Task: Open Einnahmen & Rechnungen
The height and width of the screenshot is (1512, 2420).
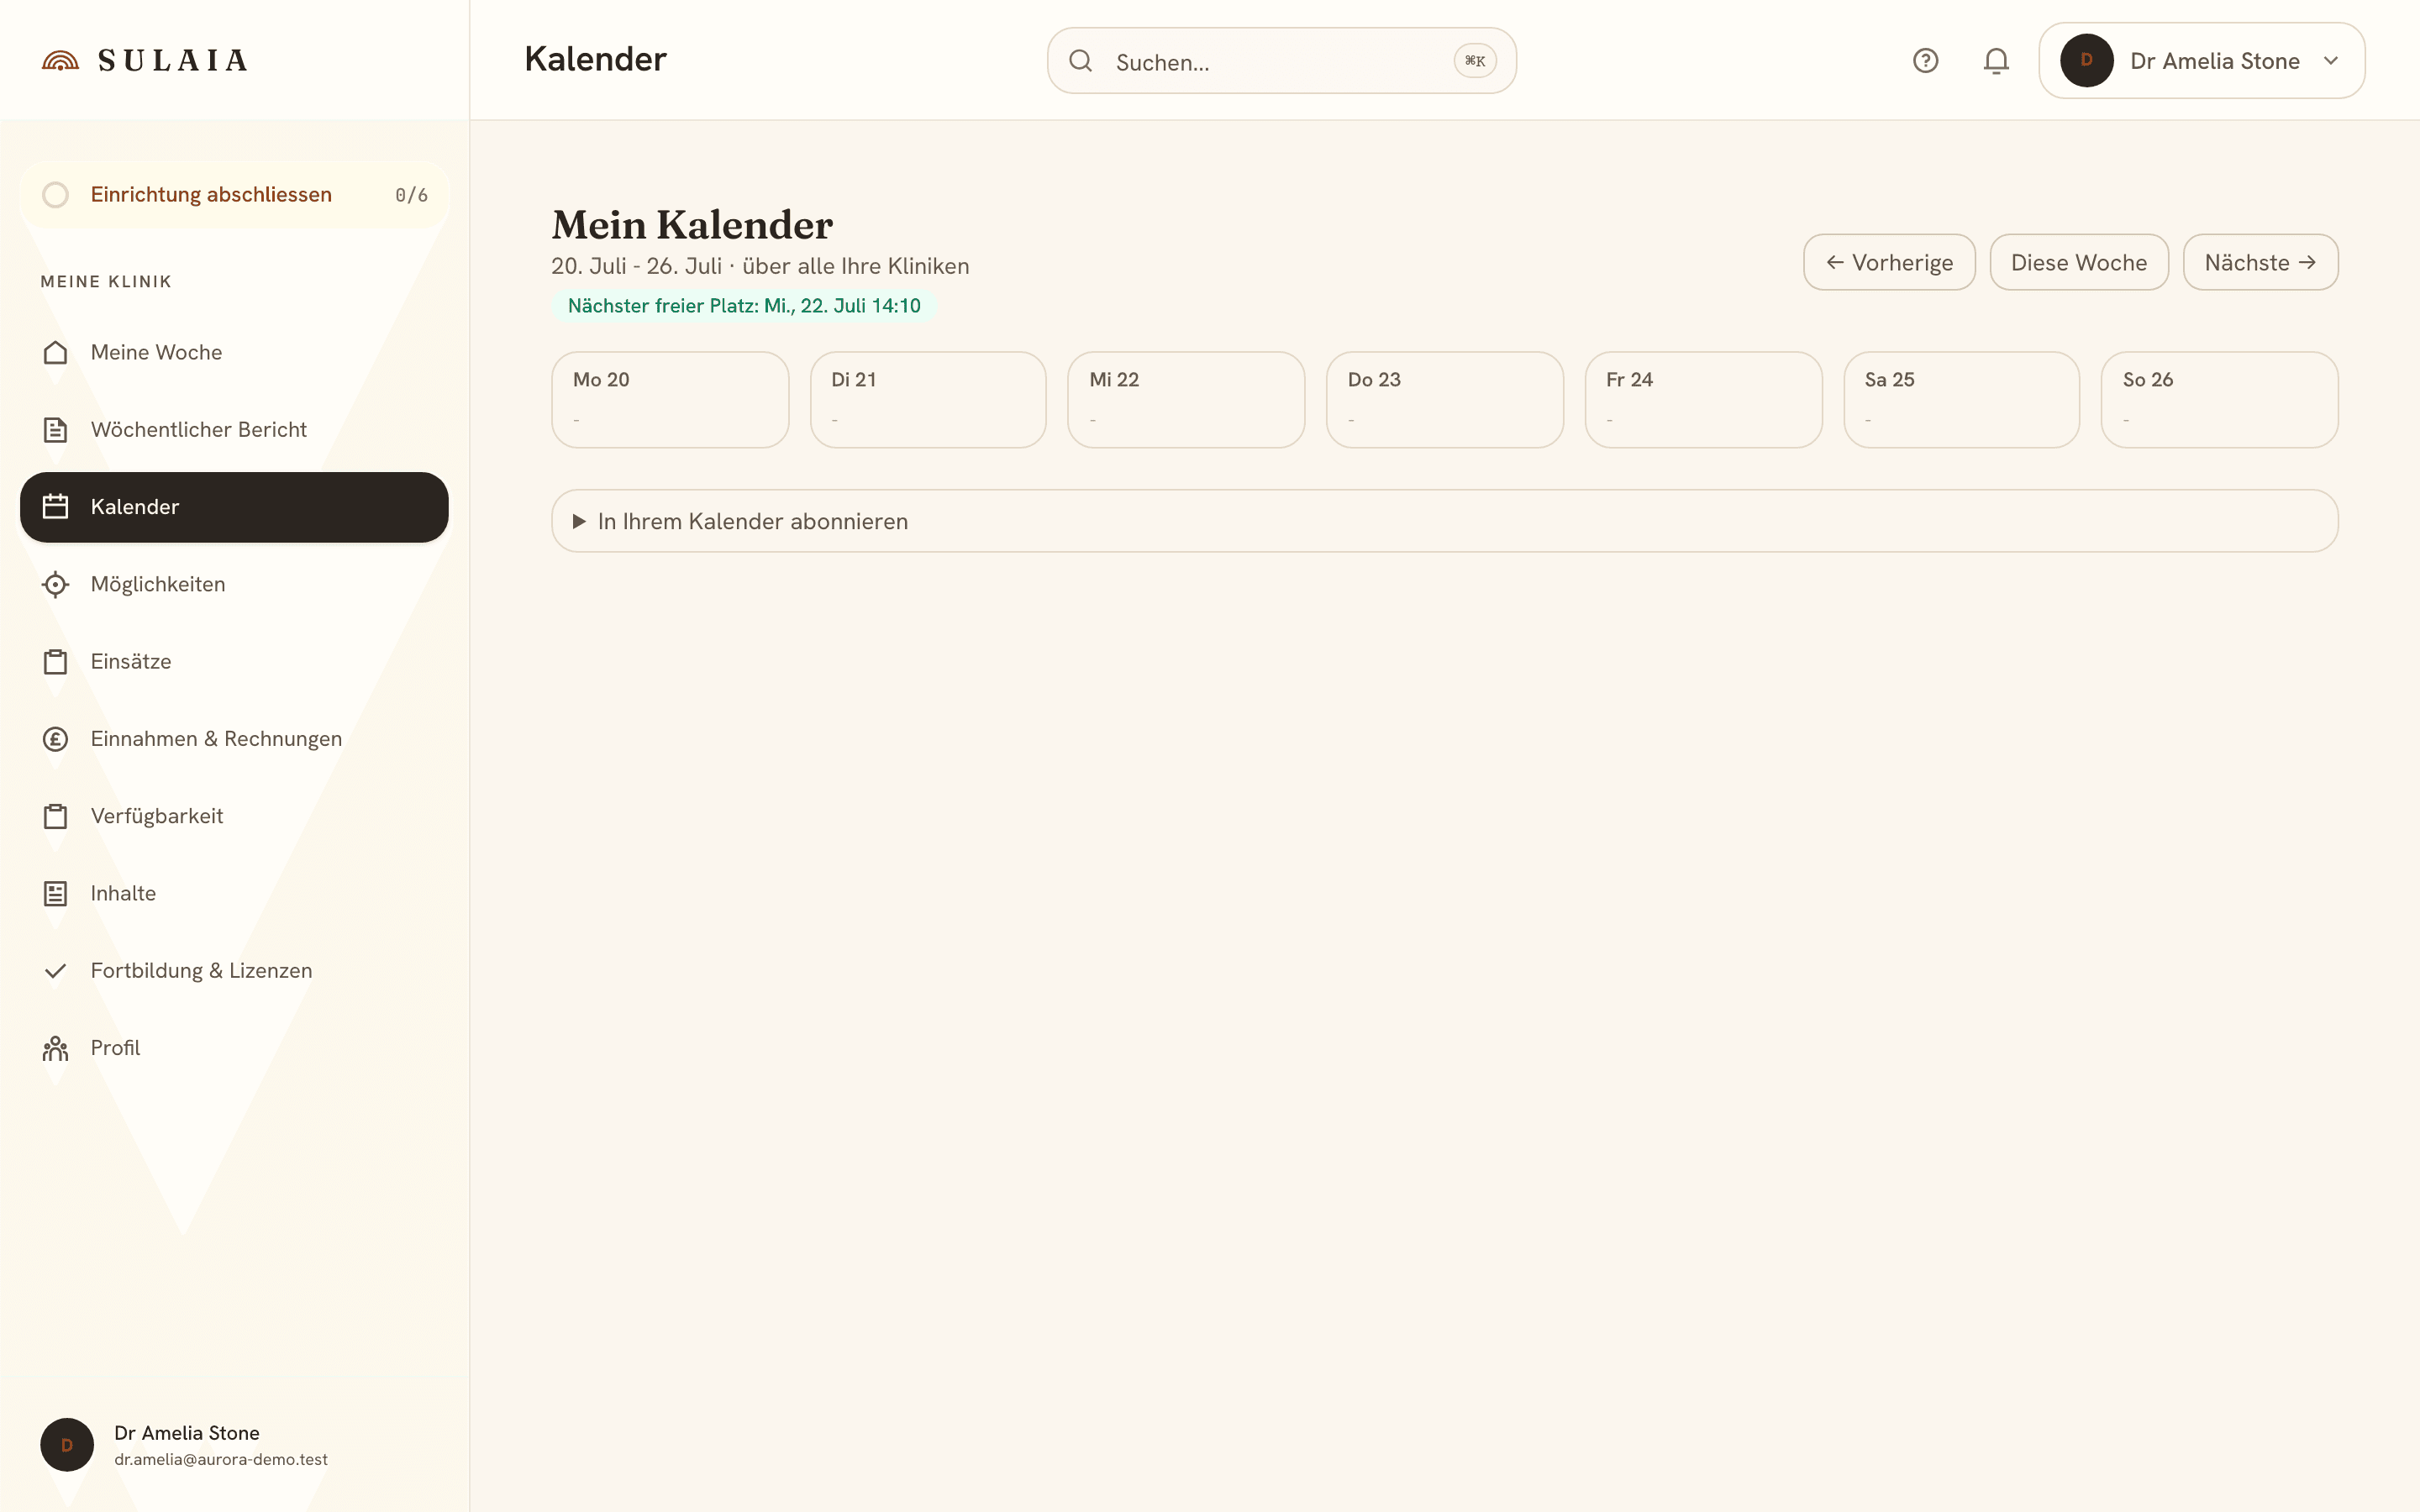Action: point(234,739)
